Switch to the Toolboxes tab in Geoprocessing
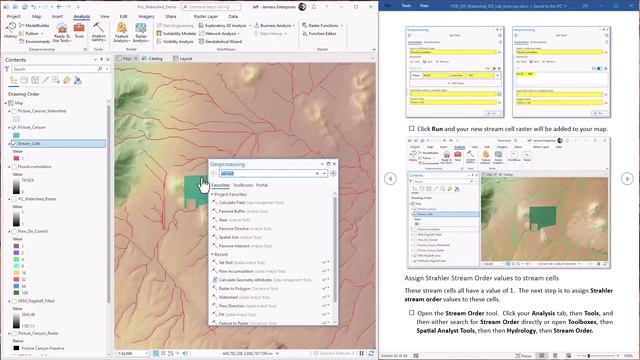The image size is (640, 360). [x=243, y=185]
